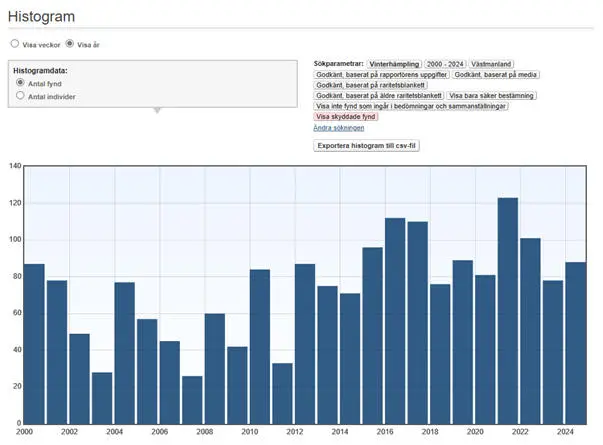This screenshot has height=445, width=603.
Task: Click the 'Västmanland' region tag
Action: point(497,63)
